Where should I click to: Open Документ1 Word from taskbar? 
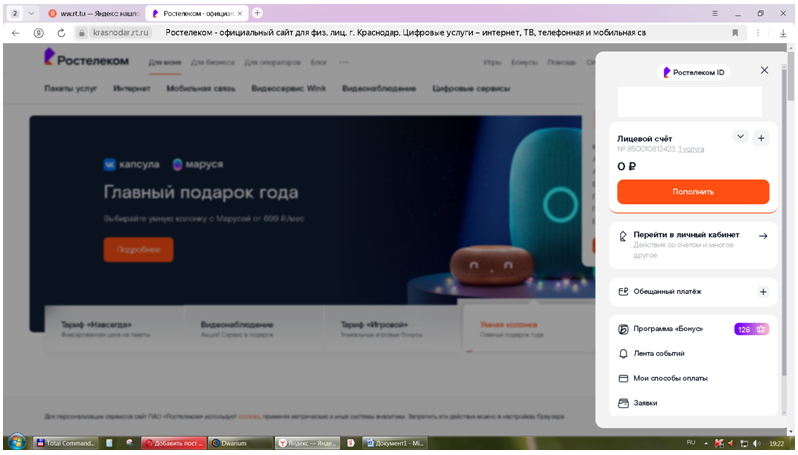[395, 443]
